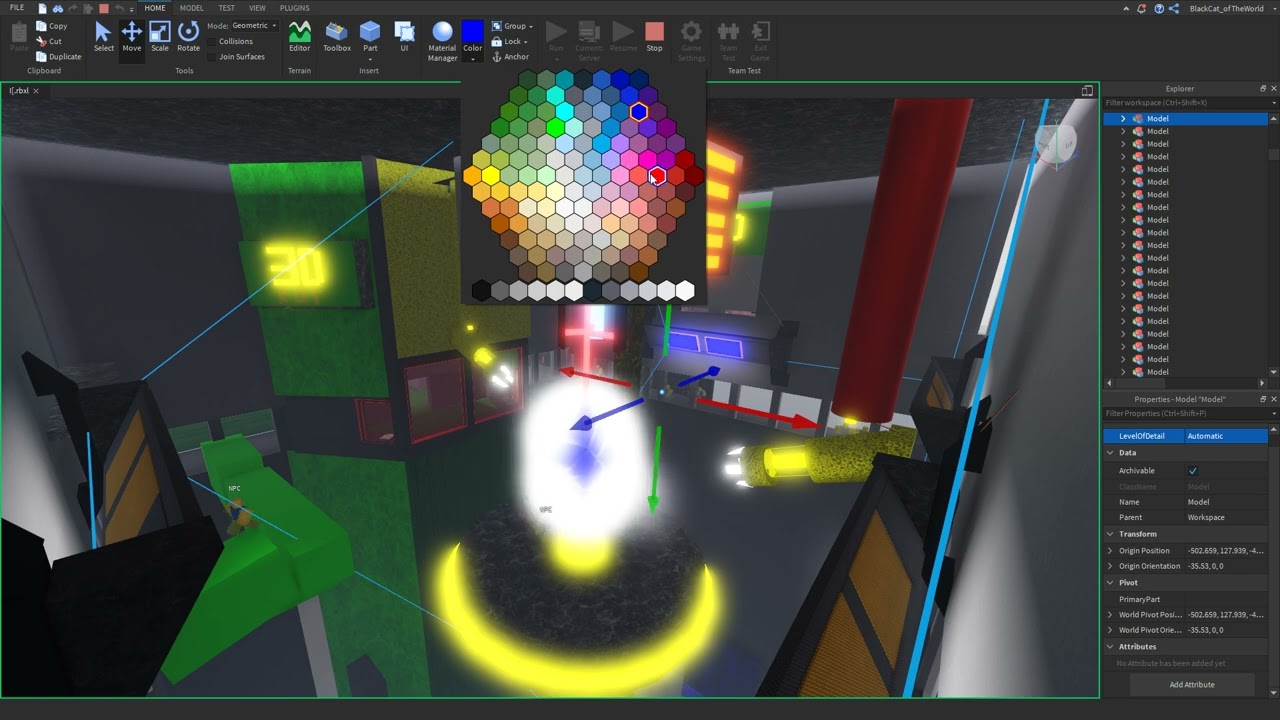Click the Add Attribute button
Viewport: 1280px width, 720px height.
click(1191, 685)
